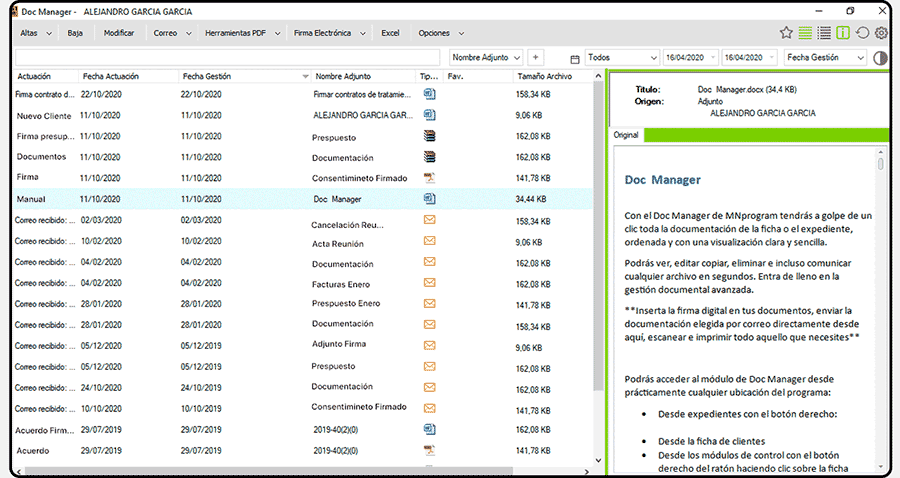Click the 'Firmar contratos de tratamie...' cell
This screenshot has width=900, height=478.
[362, 94]
